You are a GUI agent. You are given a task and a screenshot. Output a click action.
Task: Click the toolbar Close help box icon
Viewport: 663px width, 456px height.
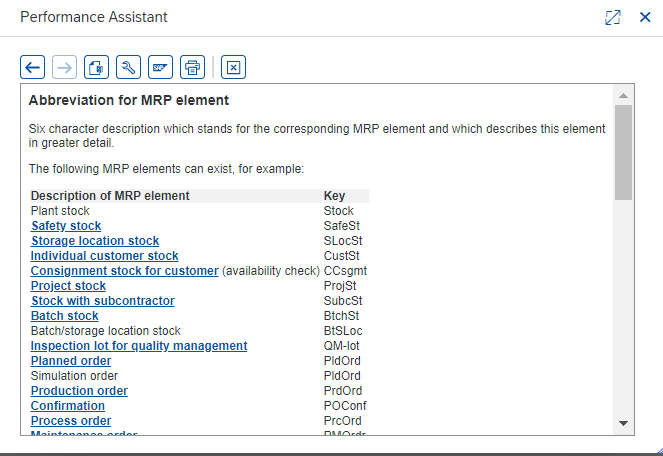[x=233, y=67]
